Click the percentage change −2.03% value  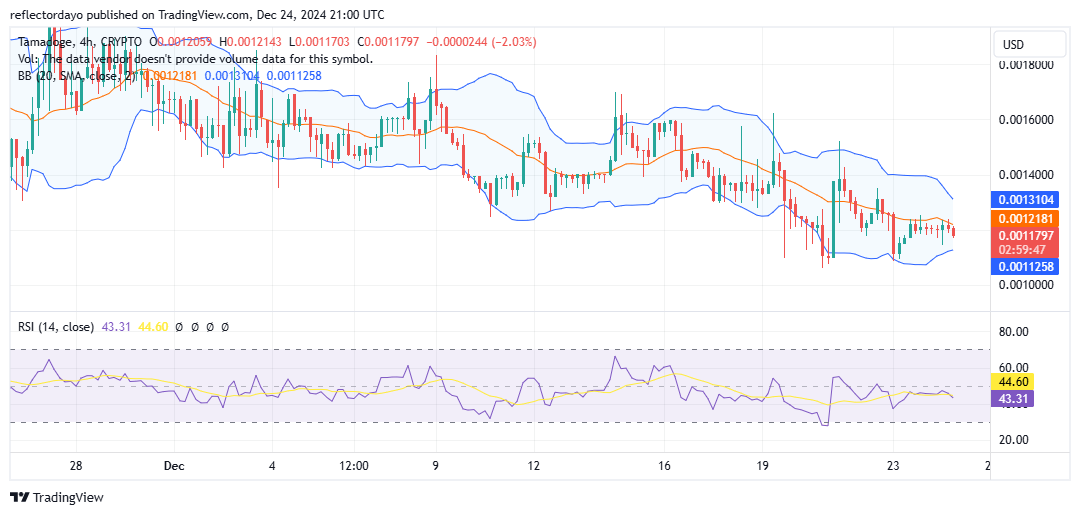pos(514,42)
